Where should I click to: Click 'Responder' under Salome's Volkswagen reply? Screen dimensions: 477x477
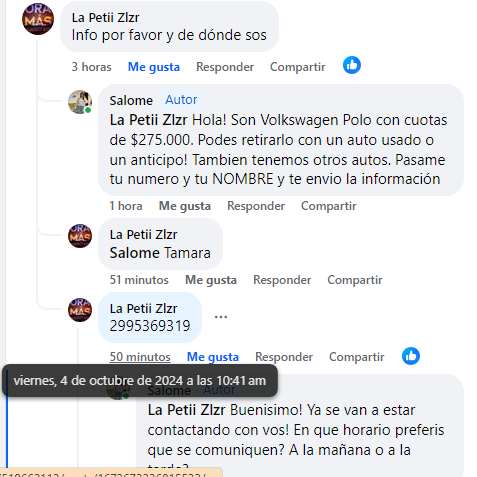tap(256, 206)
